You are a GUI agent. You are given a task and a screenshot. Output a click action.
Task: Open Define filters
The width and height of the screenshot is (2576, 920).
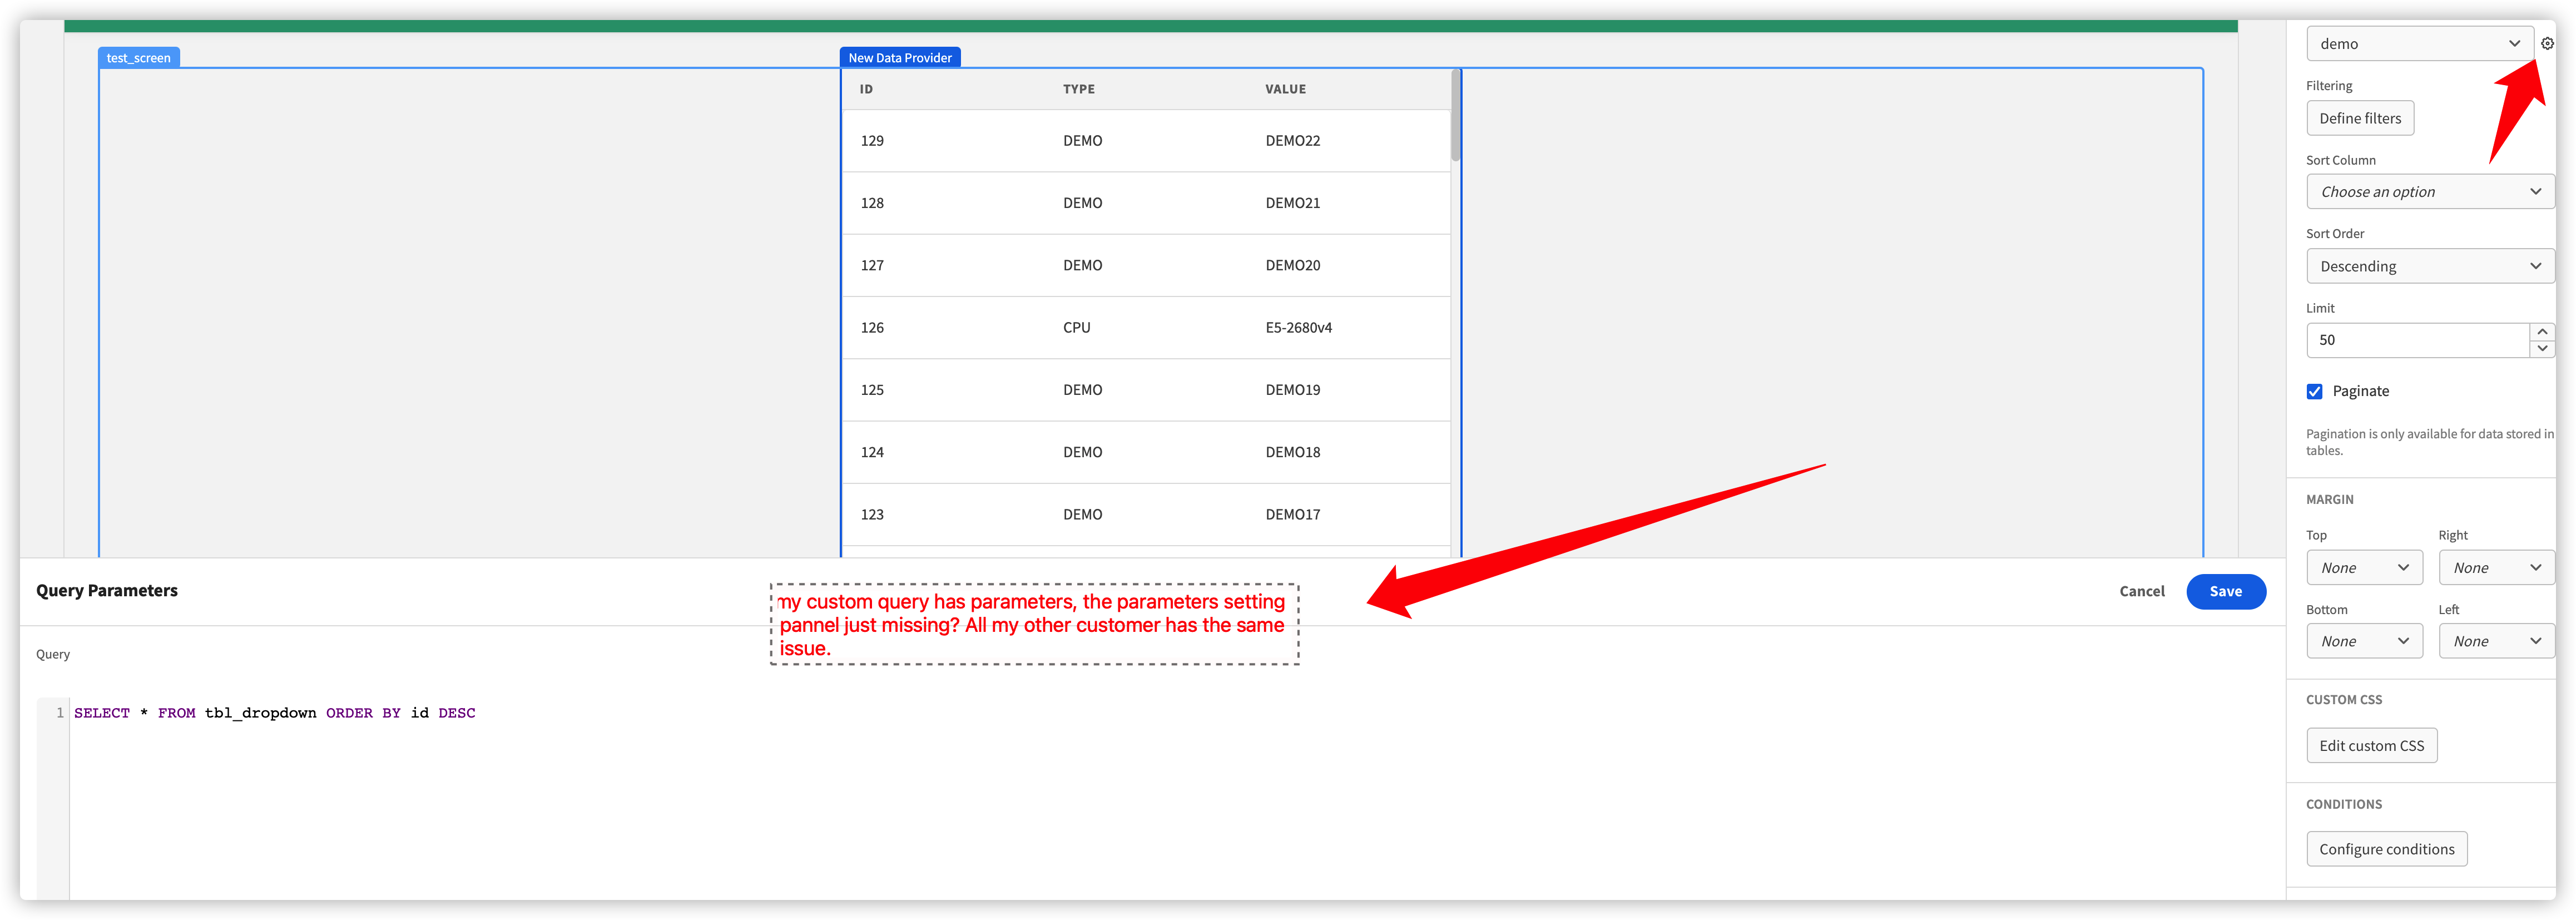(2360, 117)
